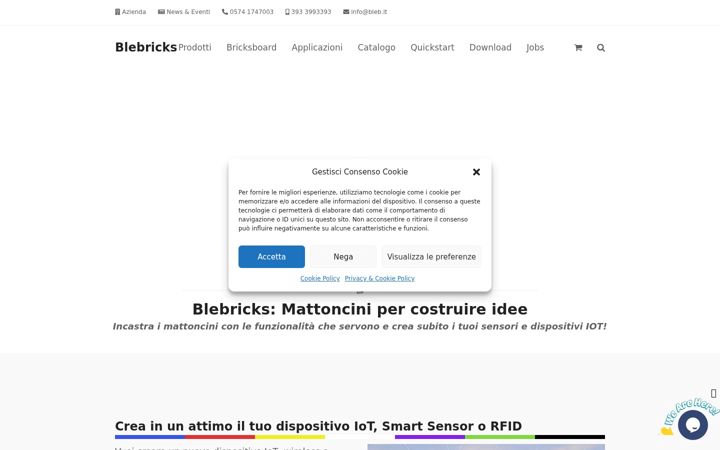Viewport: 720px width, 450px height.
Task: Click the 'Incastra i mattoncini' subtitle
Action: [x=360, y=326]
